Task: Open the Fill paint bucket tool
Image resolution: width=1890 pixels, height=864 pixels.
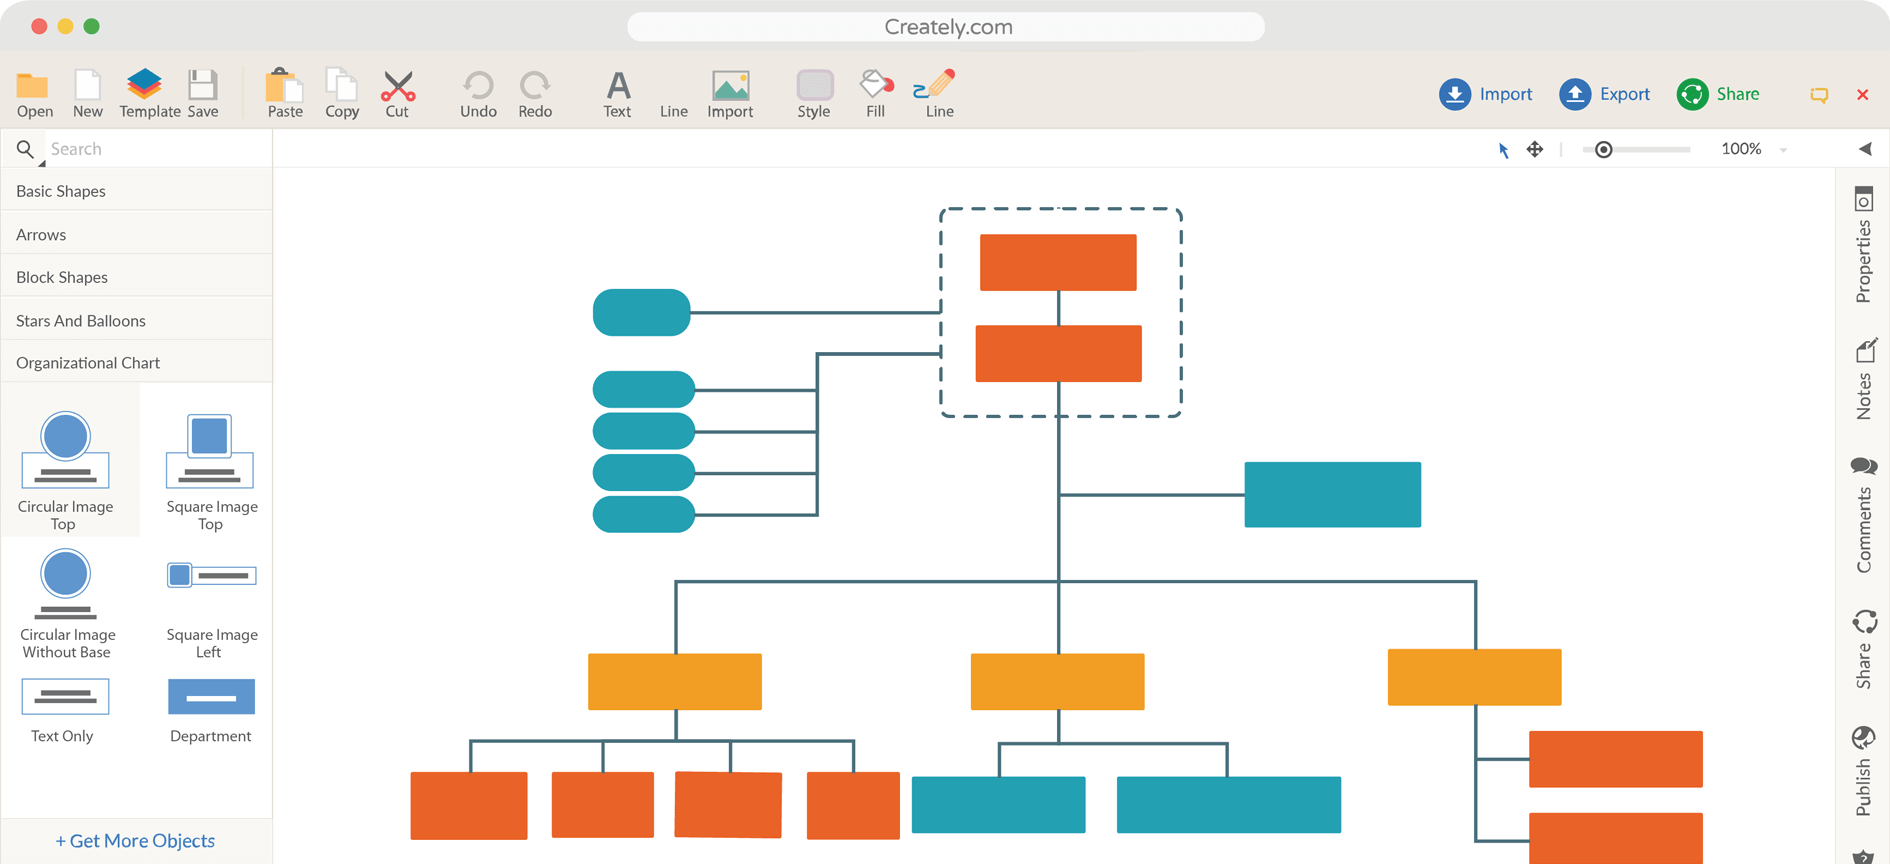Action: 876,86
